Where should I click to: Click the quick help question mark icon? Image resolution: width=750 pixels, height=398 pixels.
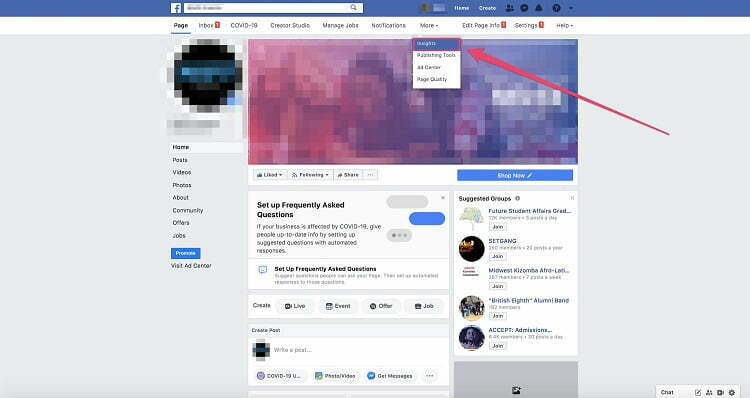tap(556, 8)
